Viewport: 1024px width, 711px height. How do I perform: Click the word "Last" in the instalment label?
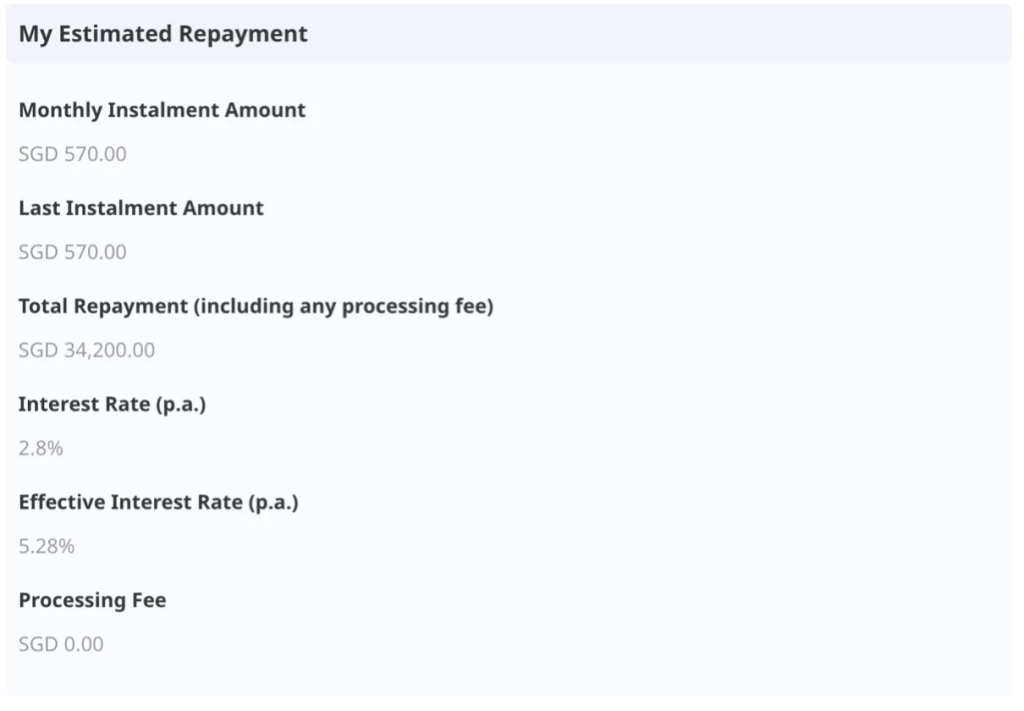point(38,208)
